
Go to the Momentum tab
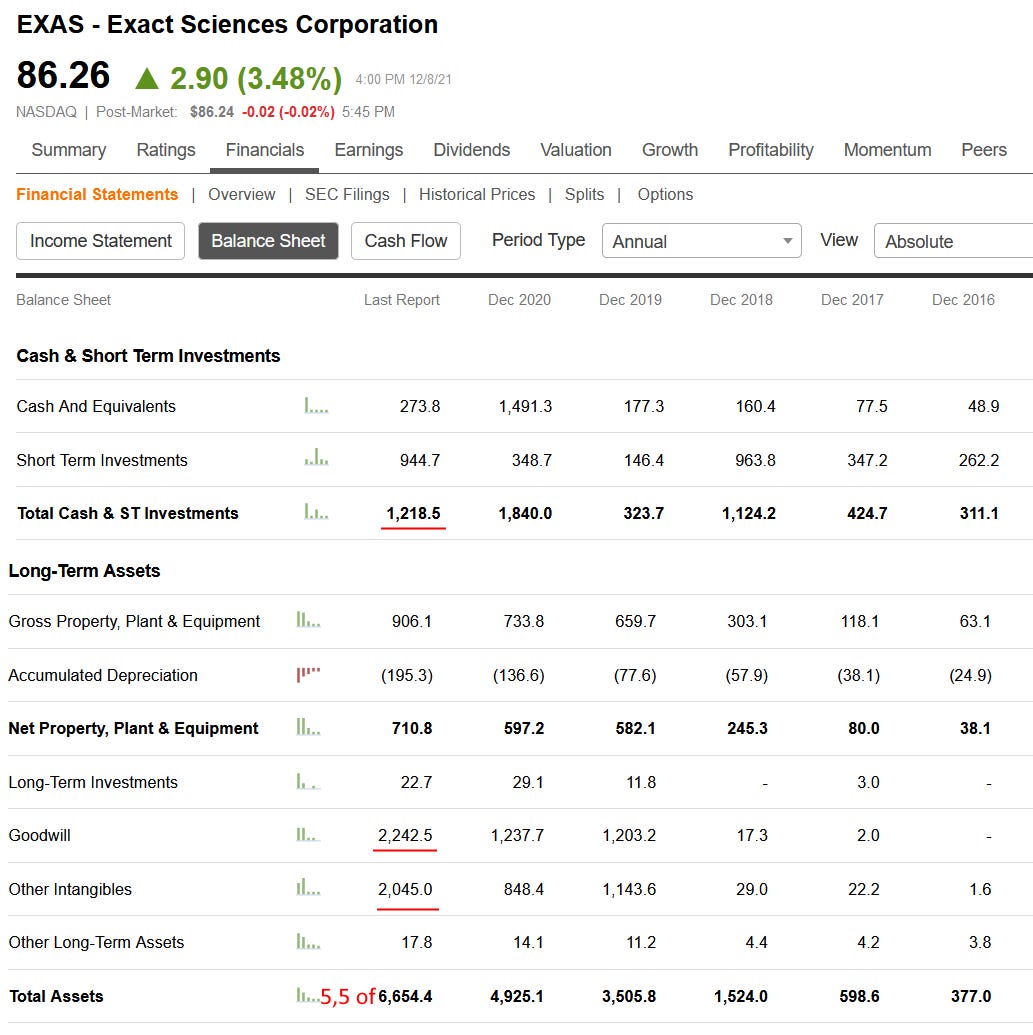887,150
